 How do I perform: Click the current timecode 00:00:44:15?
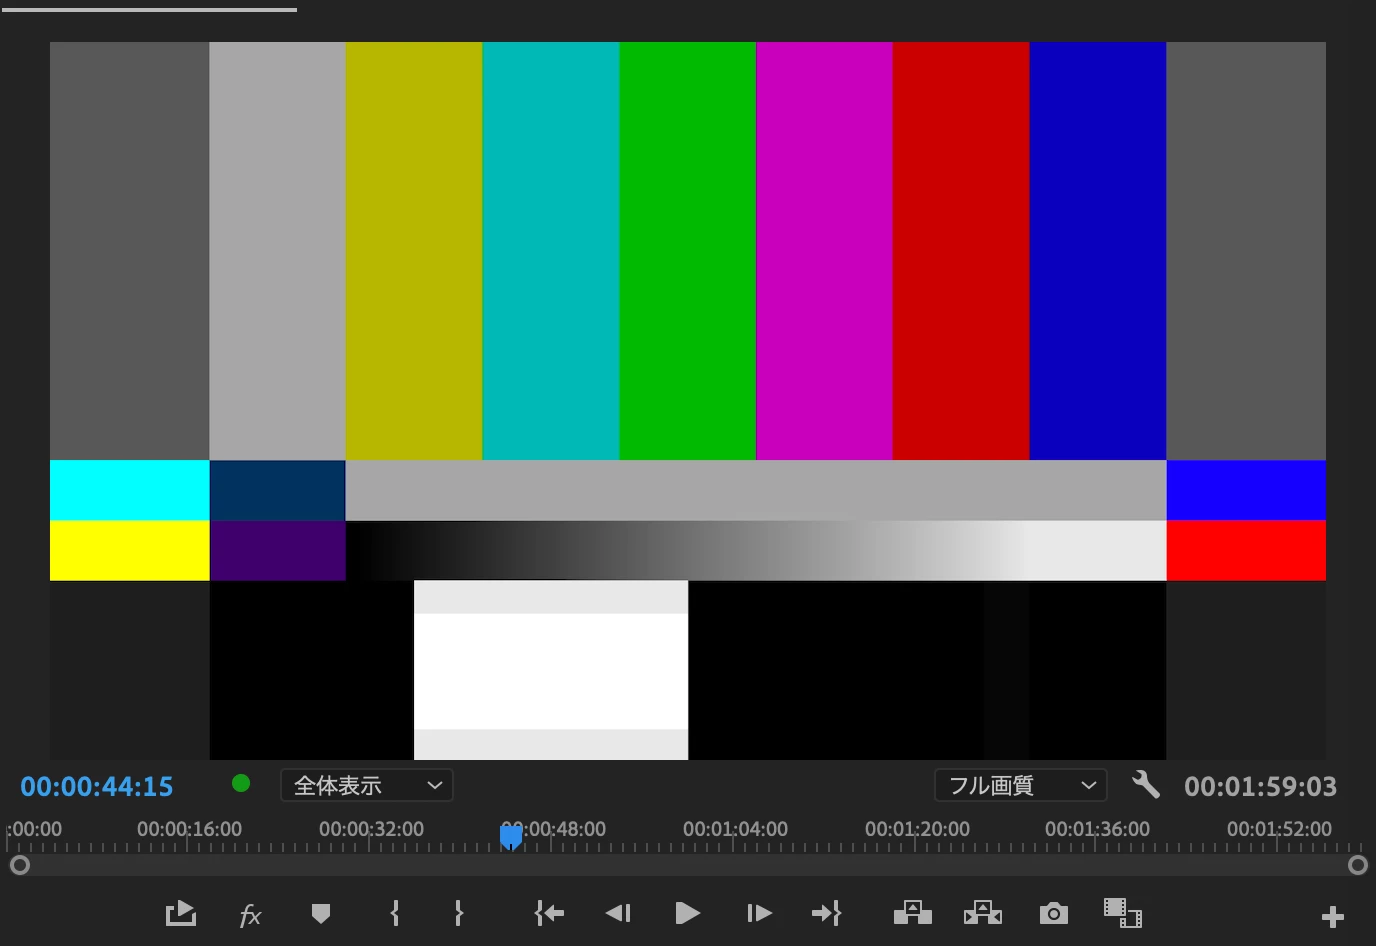click(x=97, y=787)
